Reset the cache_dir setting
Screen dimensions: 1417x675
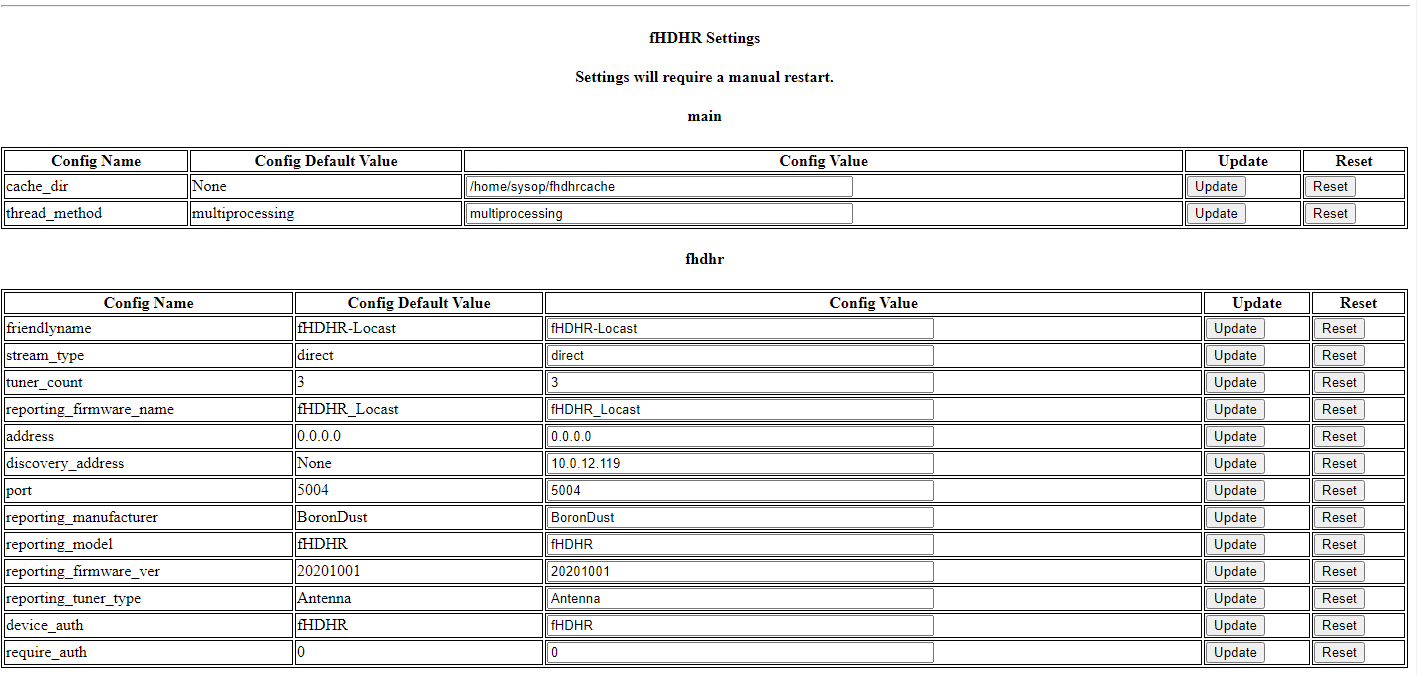coord(1330,187)
